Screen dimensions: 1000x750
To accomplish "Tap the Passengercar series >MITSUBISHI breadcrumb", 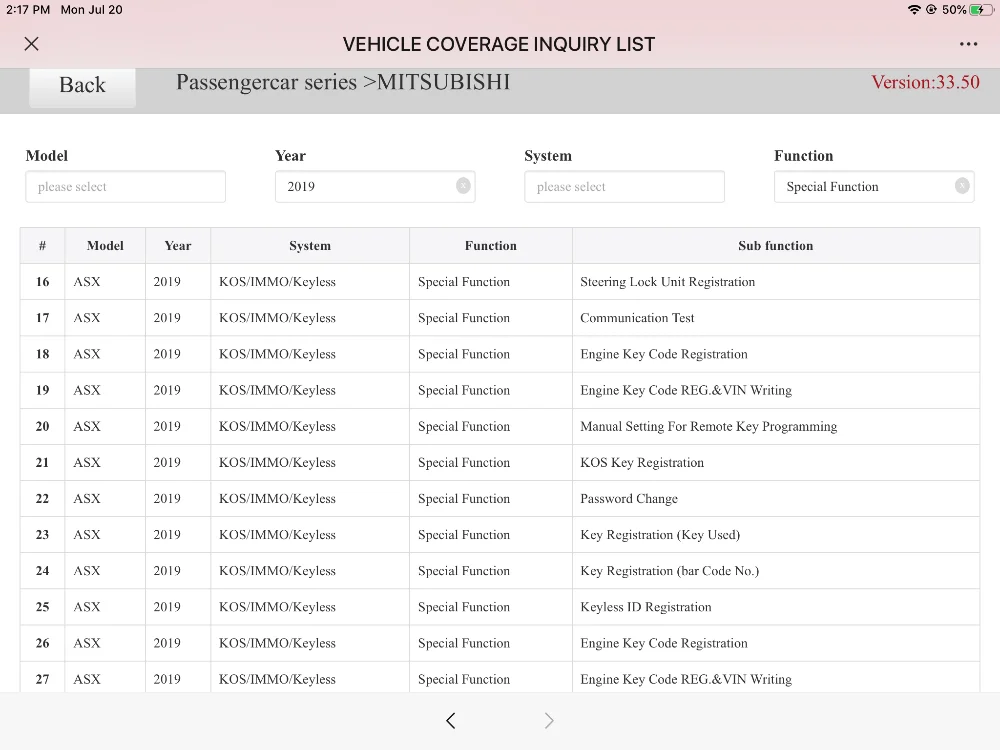I will tap(343, 82).
